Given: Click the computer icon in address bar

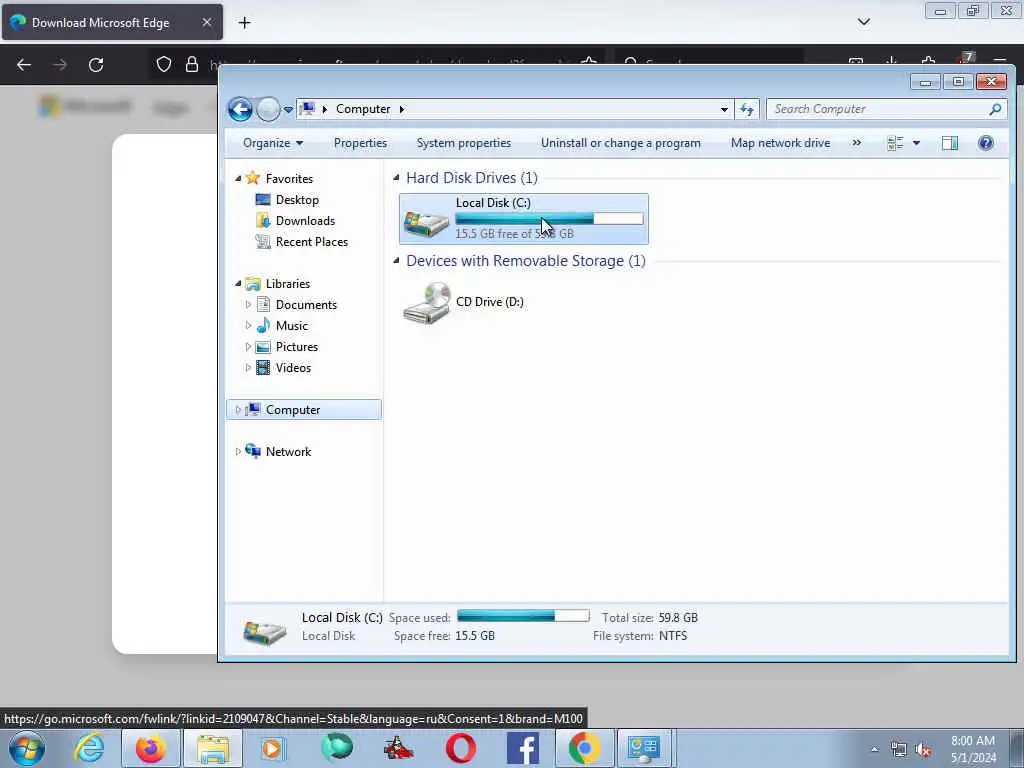Looking at the screenshot, I should tap(307, 109).
